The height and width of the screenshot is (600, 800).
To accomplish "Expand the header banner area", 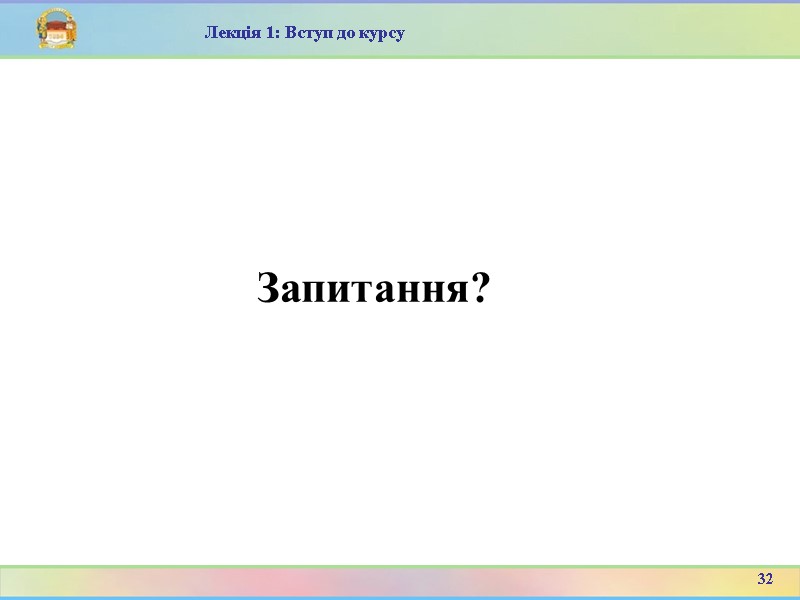I will [x=400, y=30].
